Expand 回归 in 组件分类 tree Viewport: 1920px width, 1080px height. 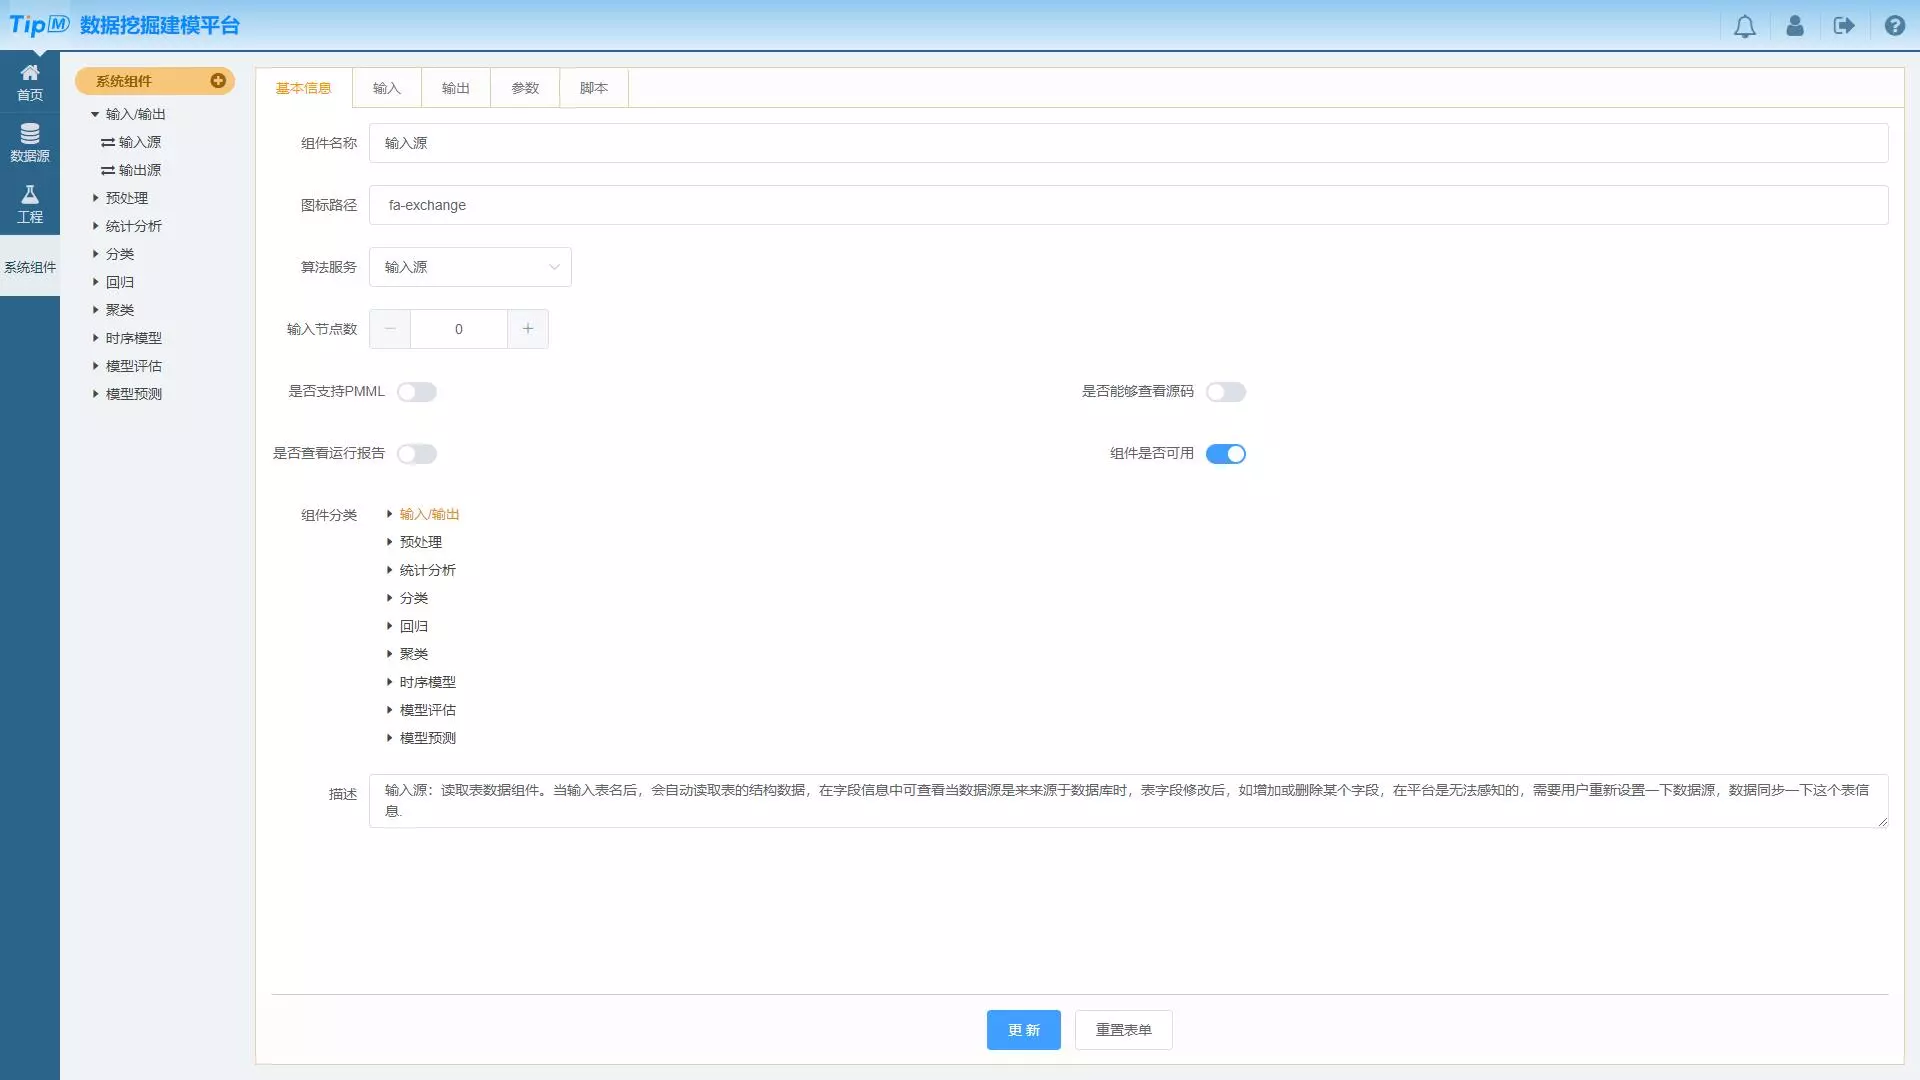[x=389, y=626]
